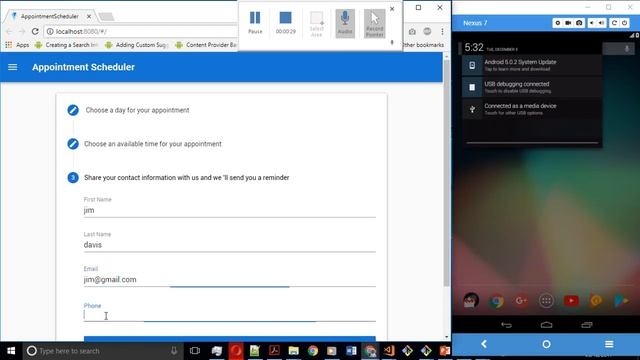The width and height of the screenshot is (640, 360).
Task: Open the Appointment Scheduler hamburger menu
Action: [x=12, y=67]
